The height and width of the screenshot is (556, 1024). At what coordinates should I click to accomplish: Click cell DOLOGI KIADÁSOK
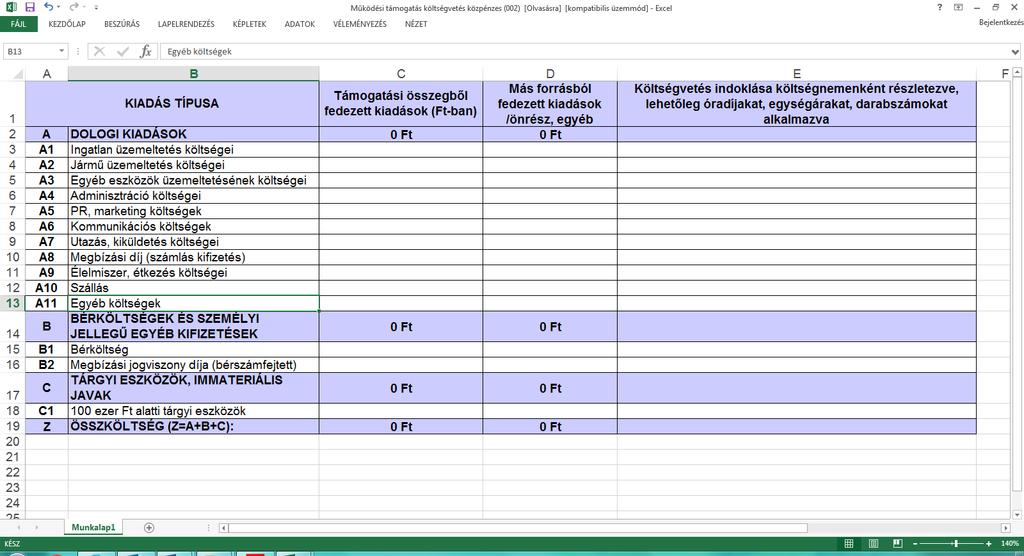(x=193, y=134)
